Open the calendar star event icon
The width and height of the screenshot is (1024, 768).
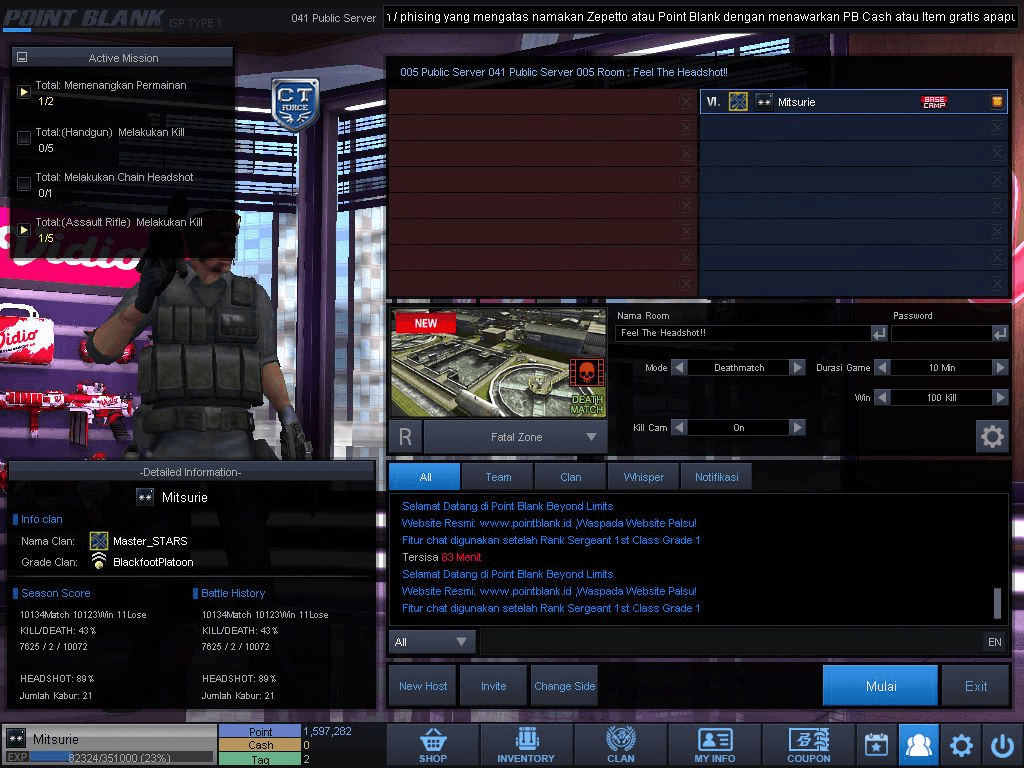click(x=876, y=744)
